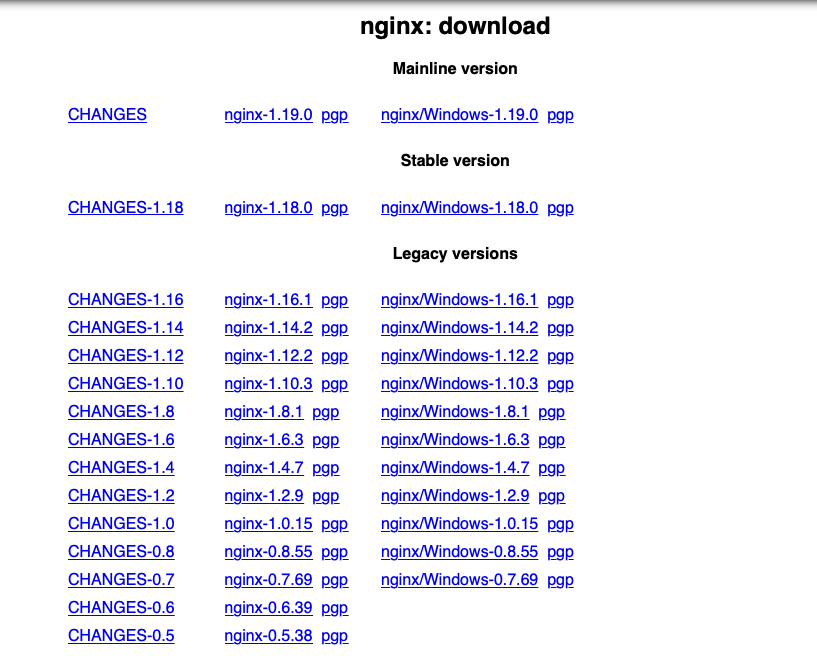Download nginx/Windows-1.4.7
817x666 pixels.
tap(455, 468)
